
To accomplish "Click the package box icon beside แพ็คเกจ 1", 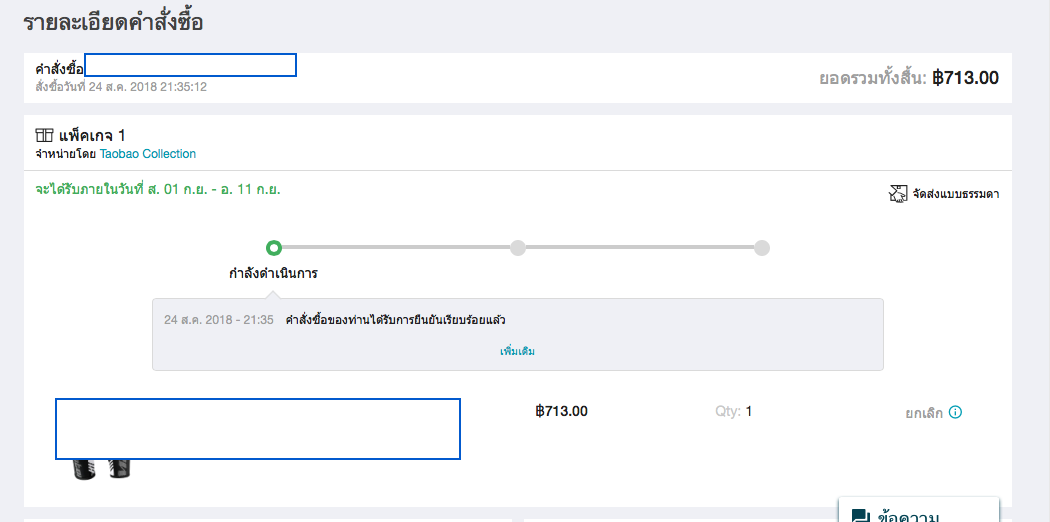I will tap(44, 135).
